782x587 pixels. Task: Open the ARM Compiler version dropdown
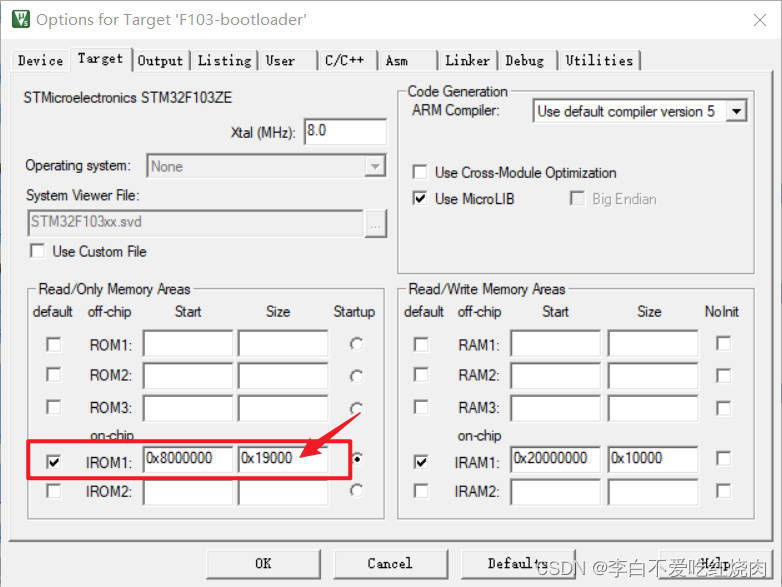737,111
